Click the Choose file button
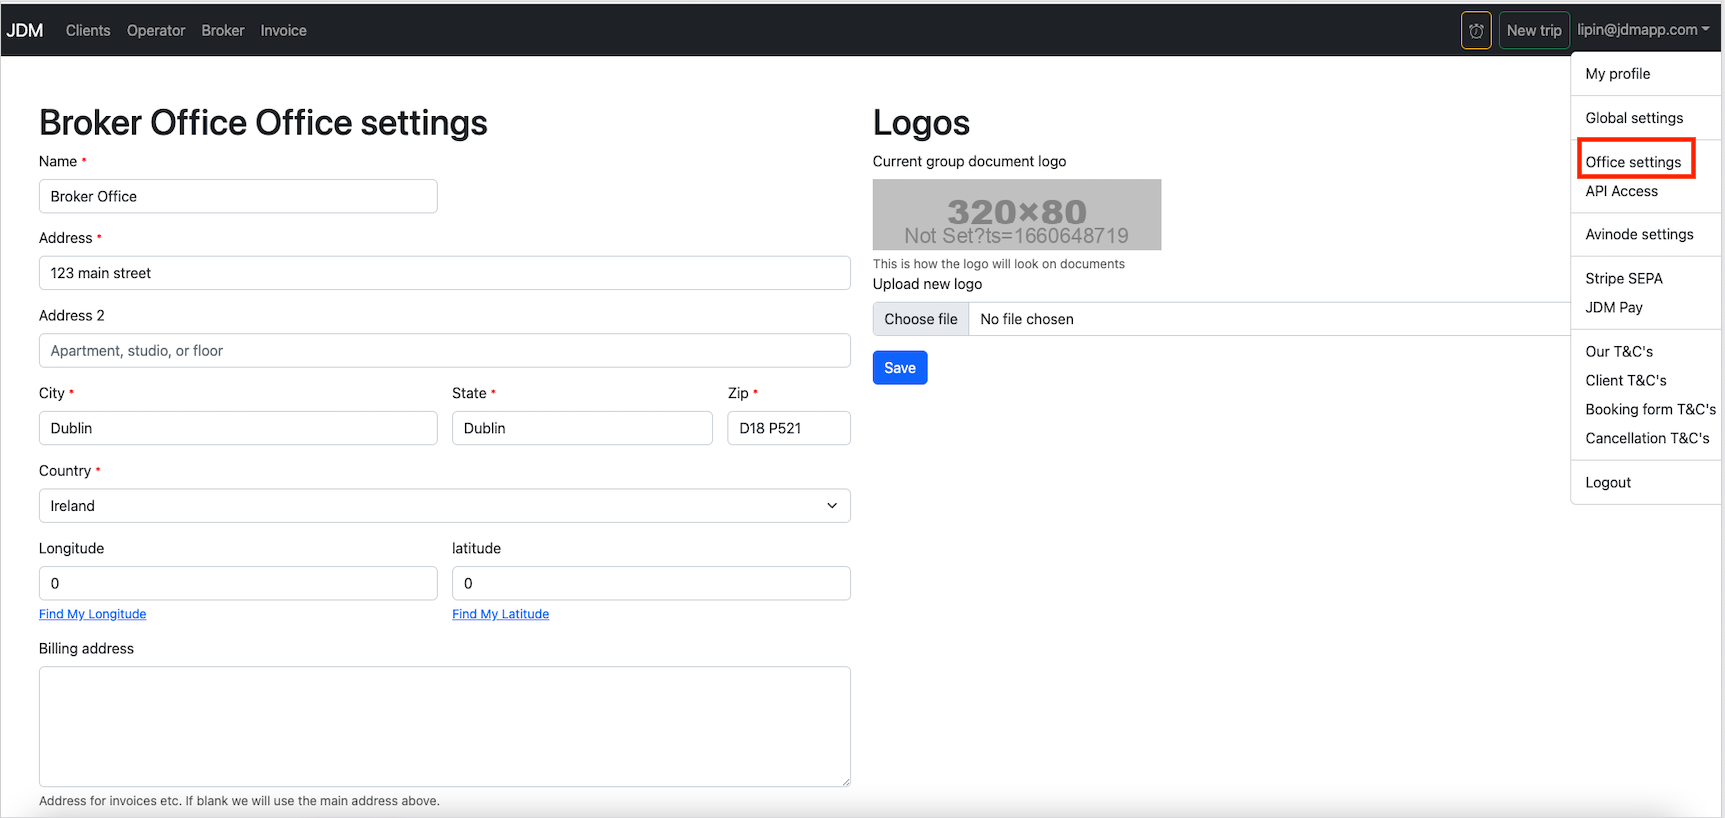This screenshot has height=818, width=1725. [x=920, y=319]
